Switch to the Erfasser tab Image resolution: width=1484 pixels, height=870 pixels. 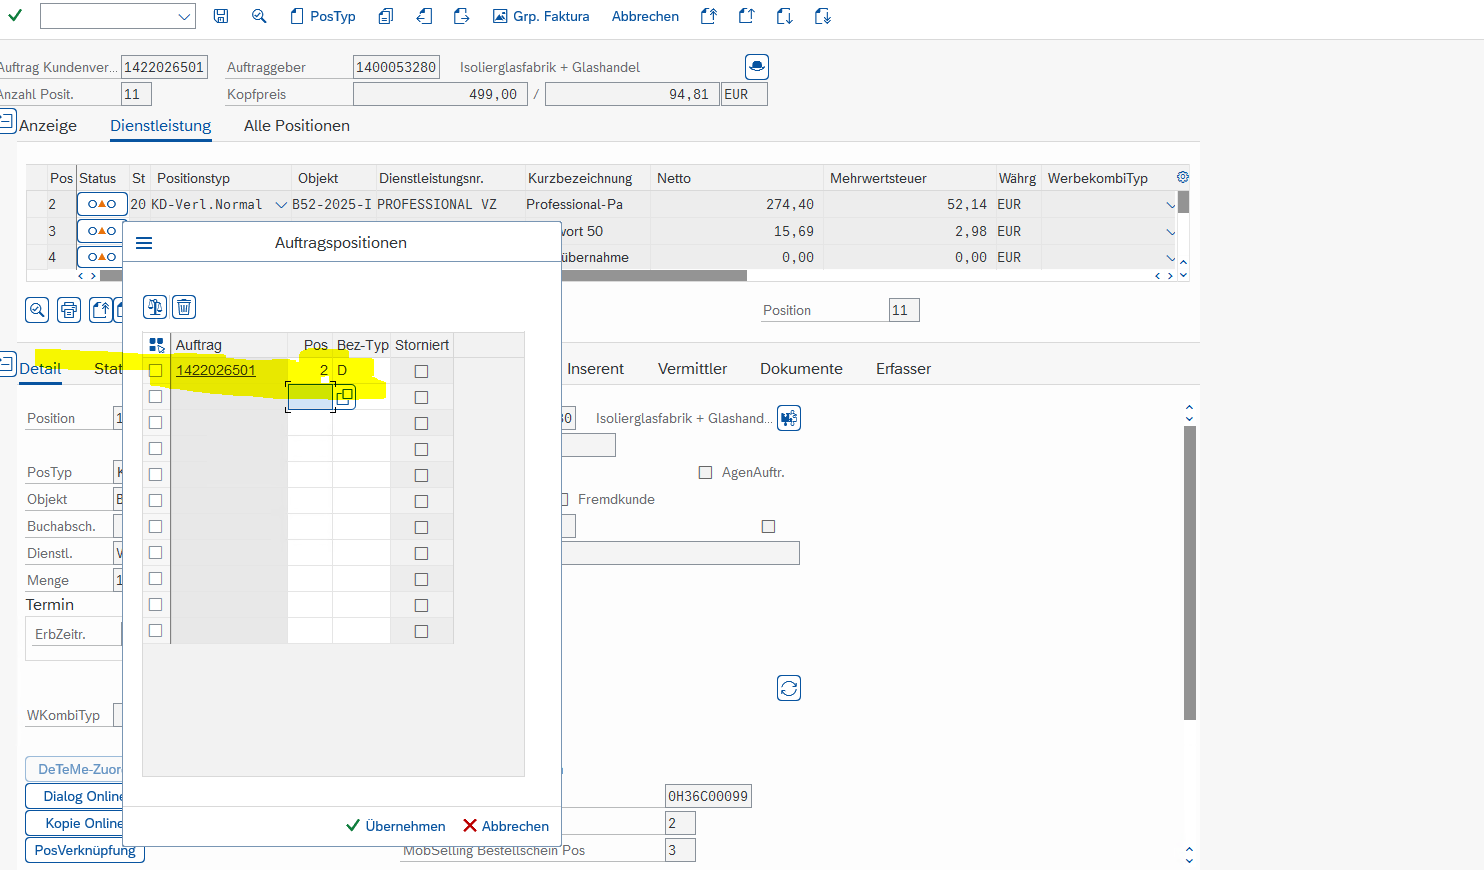coord(903,368)
